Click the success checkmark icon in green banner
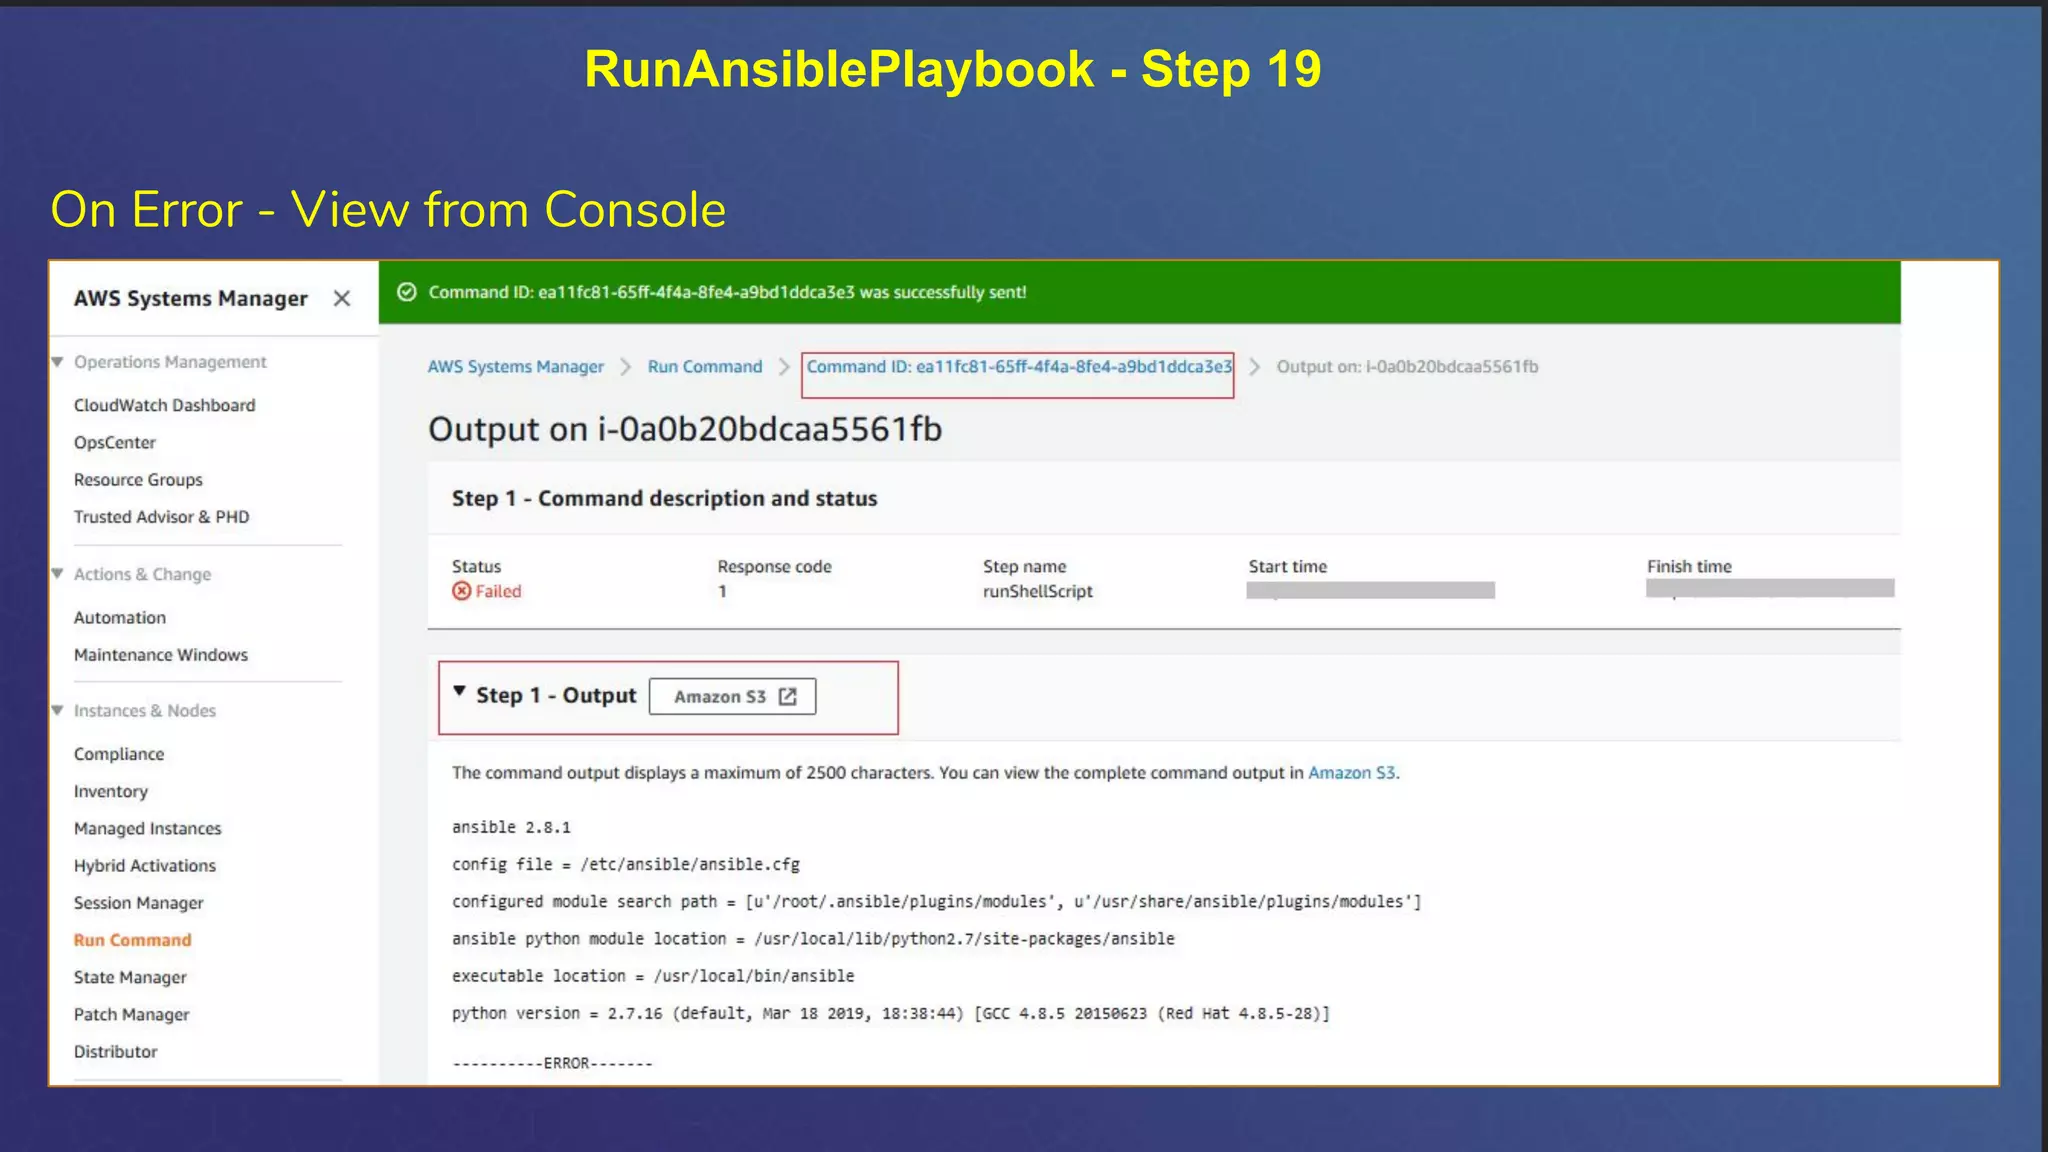Screen dimensions: 2048x1152 (407, 292)
